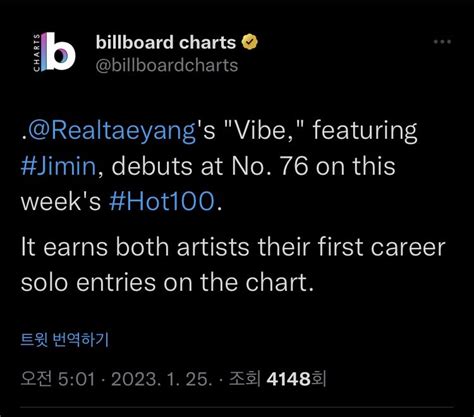Click the divider line below the timestamp
The height and width of the screenshot is (417, 474).
[x=237, y=407]
